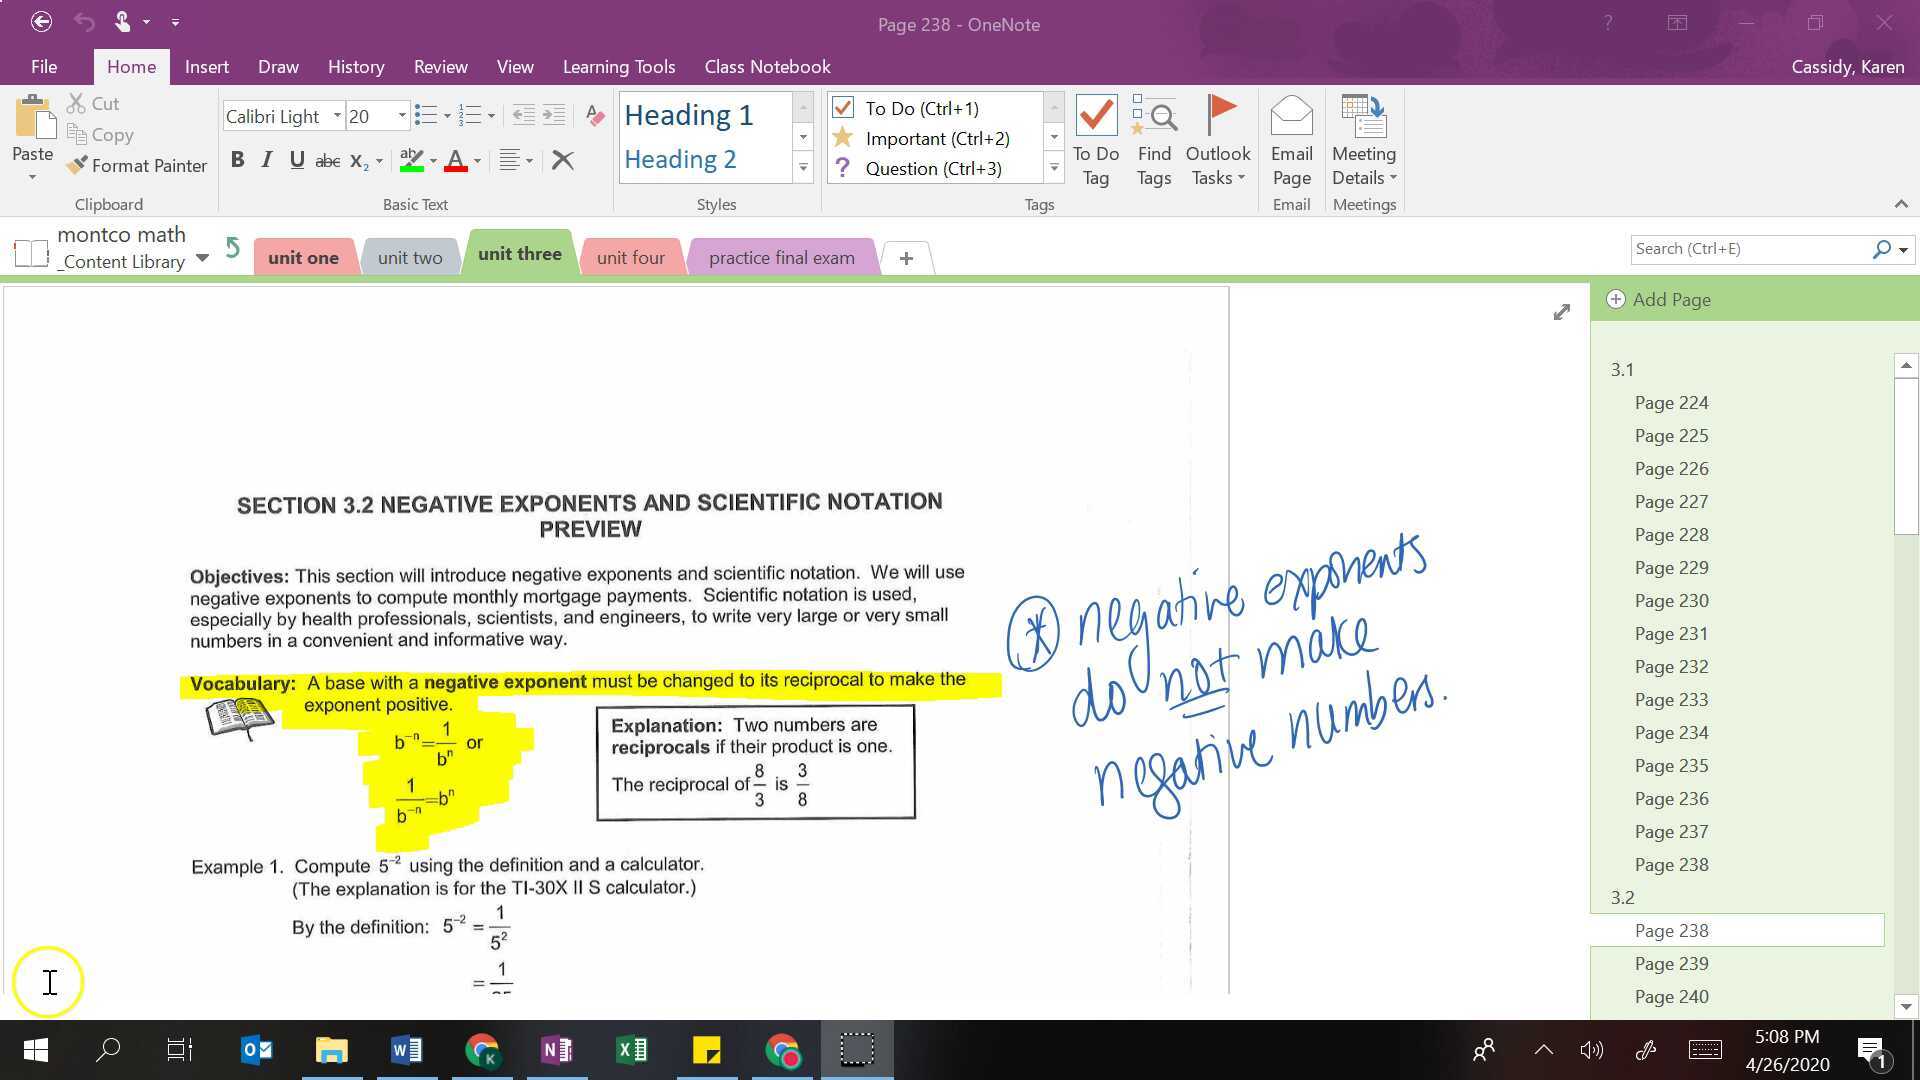Clear formatting with the Clear Formatting icon
The width and height of the screenshot is (1920, 1080).
pos(563,159)
